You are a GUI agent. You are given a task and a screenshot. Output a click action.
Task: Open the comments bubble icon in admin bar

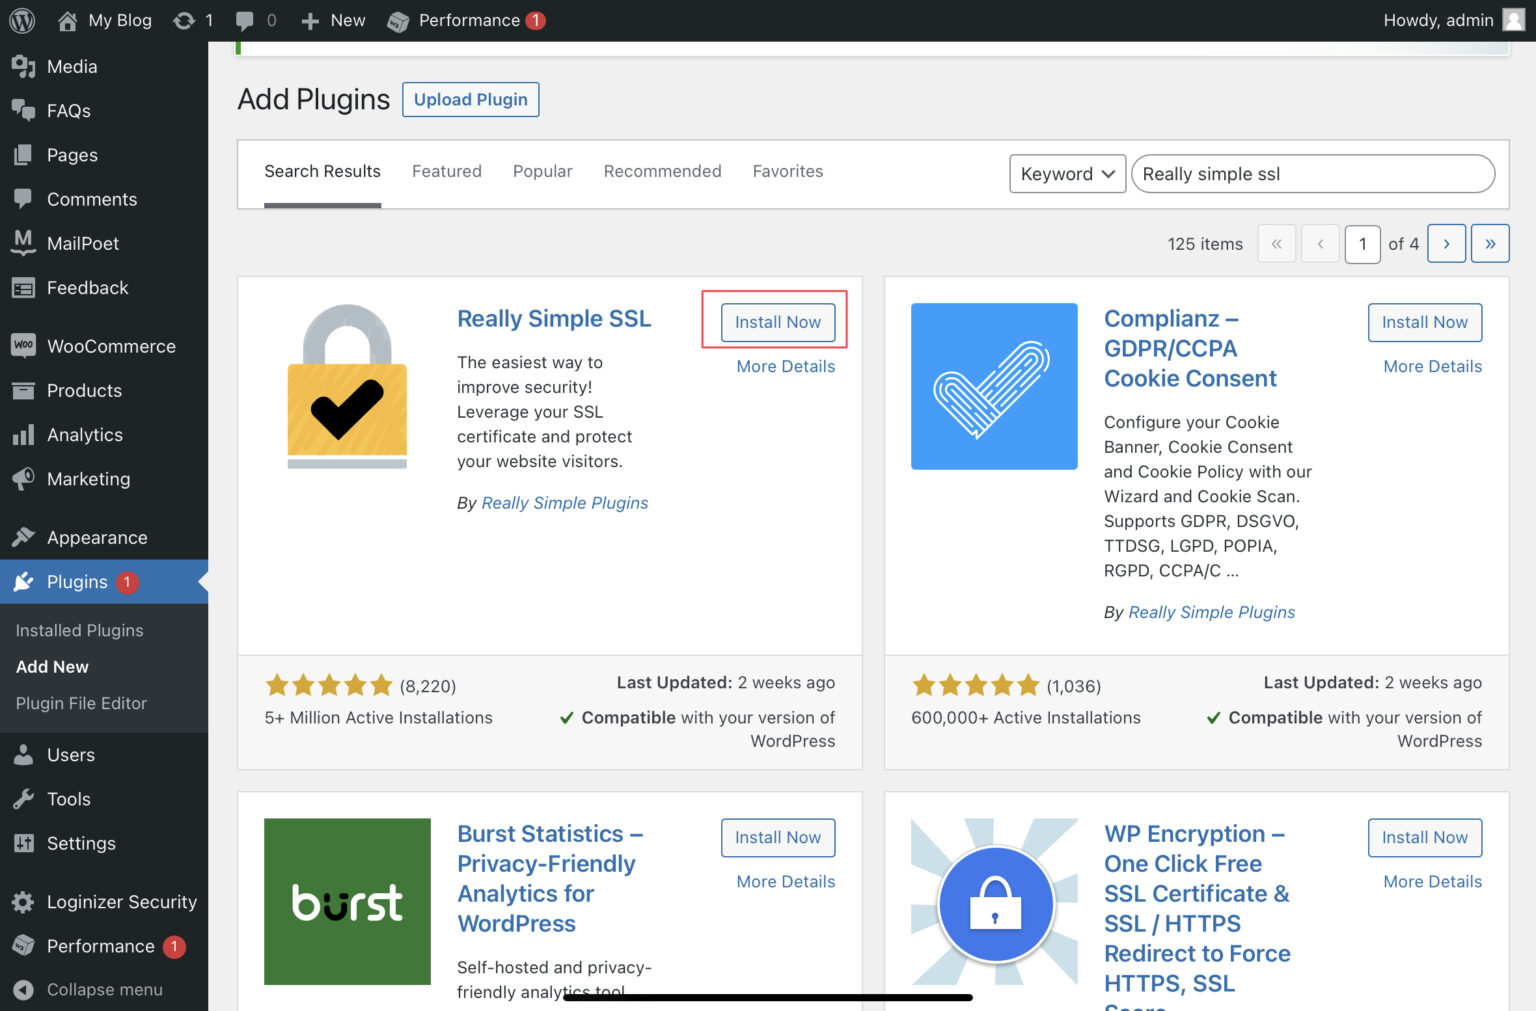[x=245, y=20]
